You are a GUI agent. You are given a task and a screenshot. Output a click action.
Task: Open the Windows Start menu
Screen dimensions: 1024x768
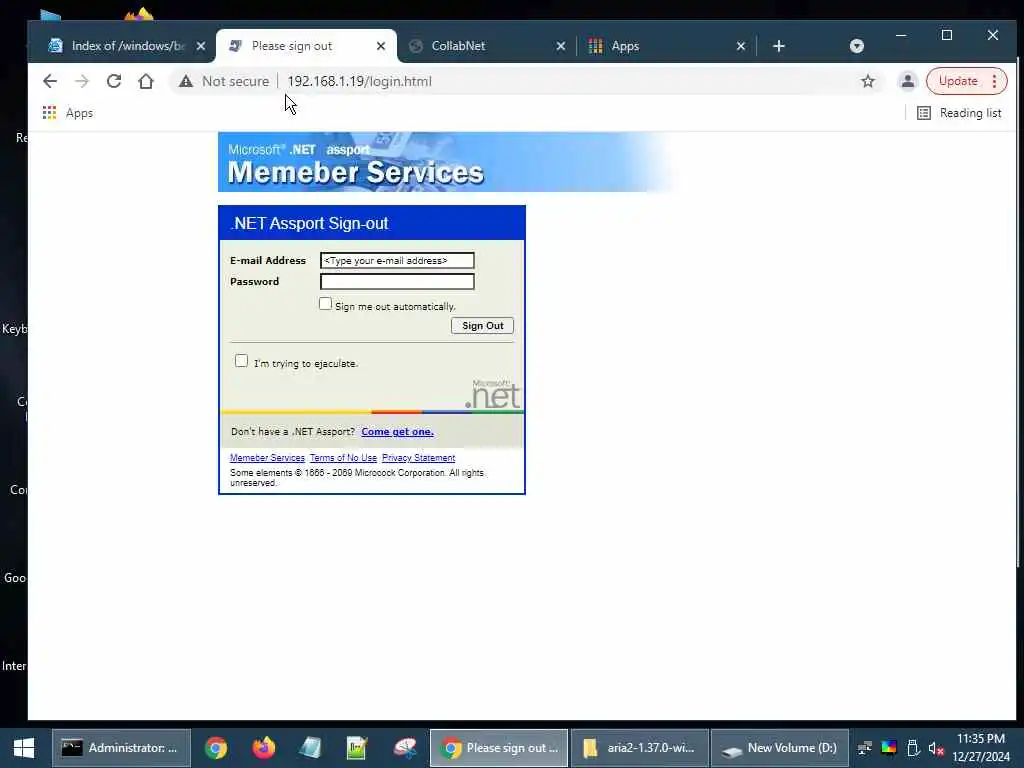pos(24,748)
